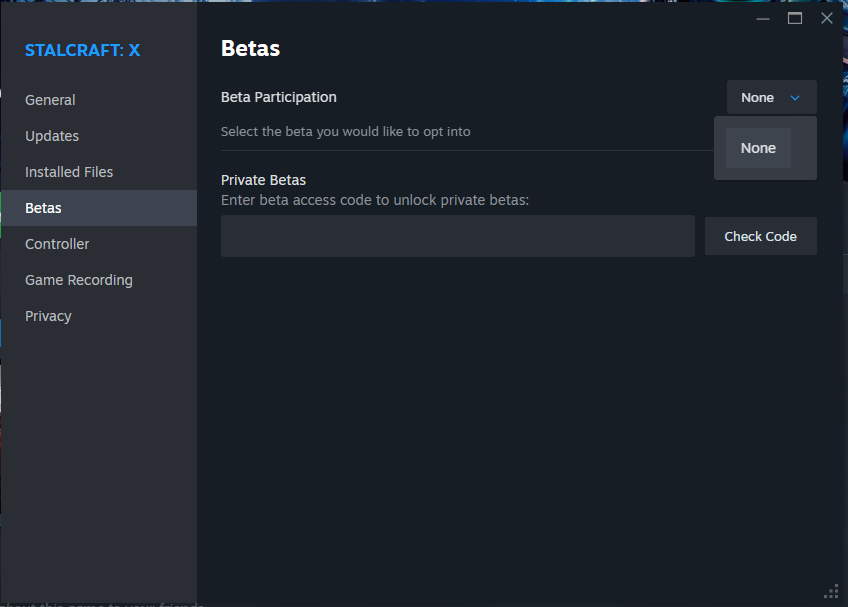Click the 'Enter beta access code' instruction text
848x607 pixels.
click(x=375, y=200)
